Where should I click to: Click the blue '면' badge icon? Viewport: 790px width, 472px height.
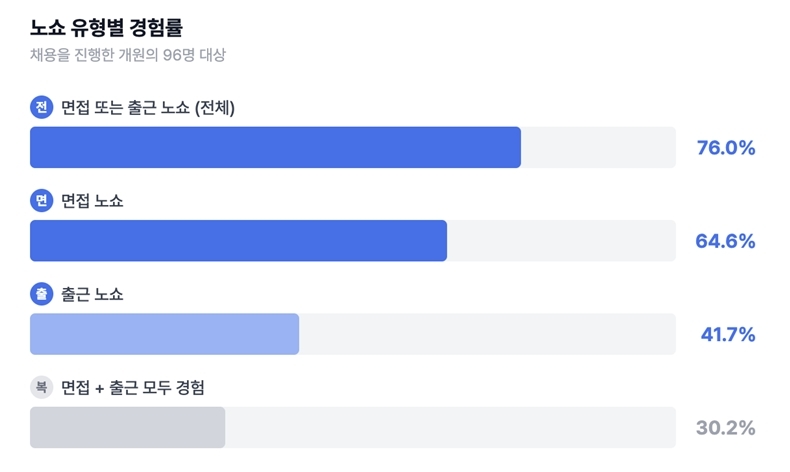pos(41,201)
